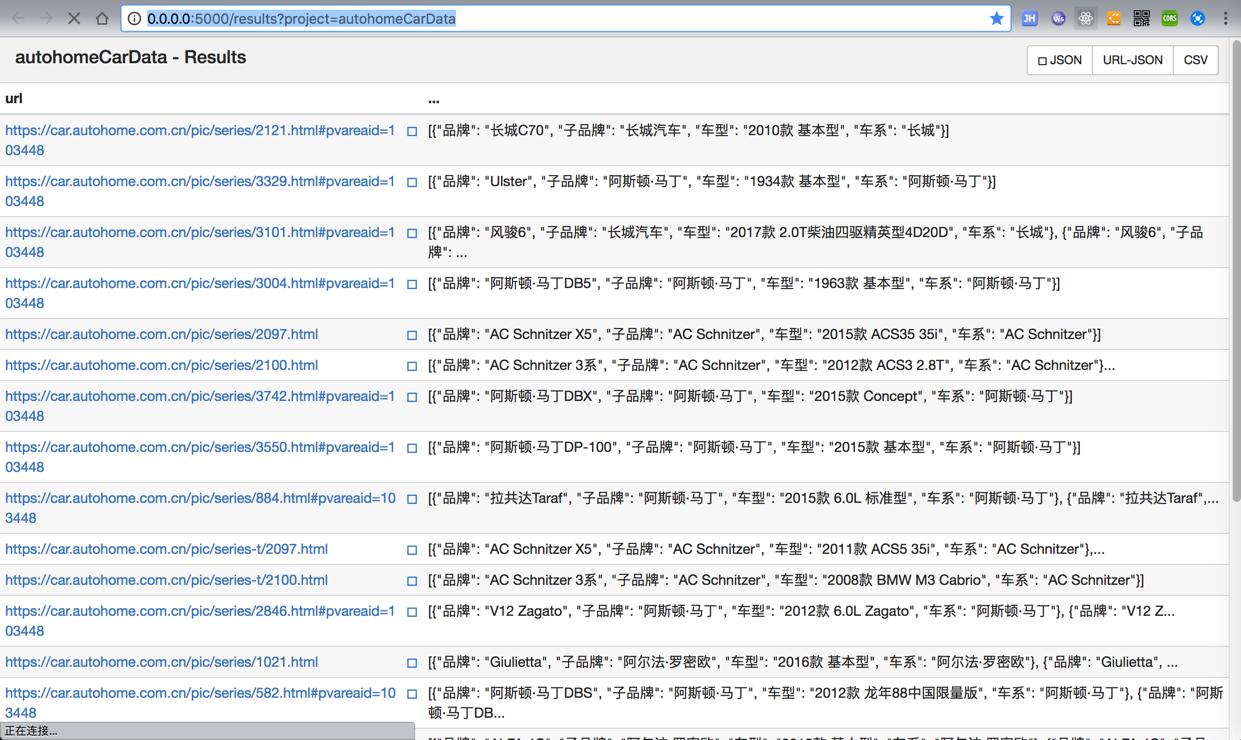Open the blue circular extension icon
1241x740 pixels.
[1197, 18]
